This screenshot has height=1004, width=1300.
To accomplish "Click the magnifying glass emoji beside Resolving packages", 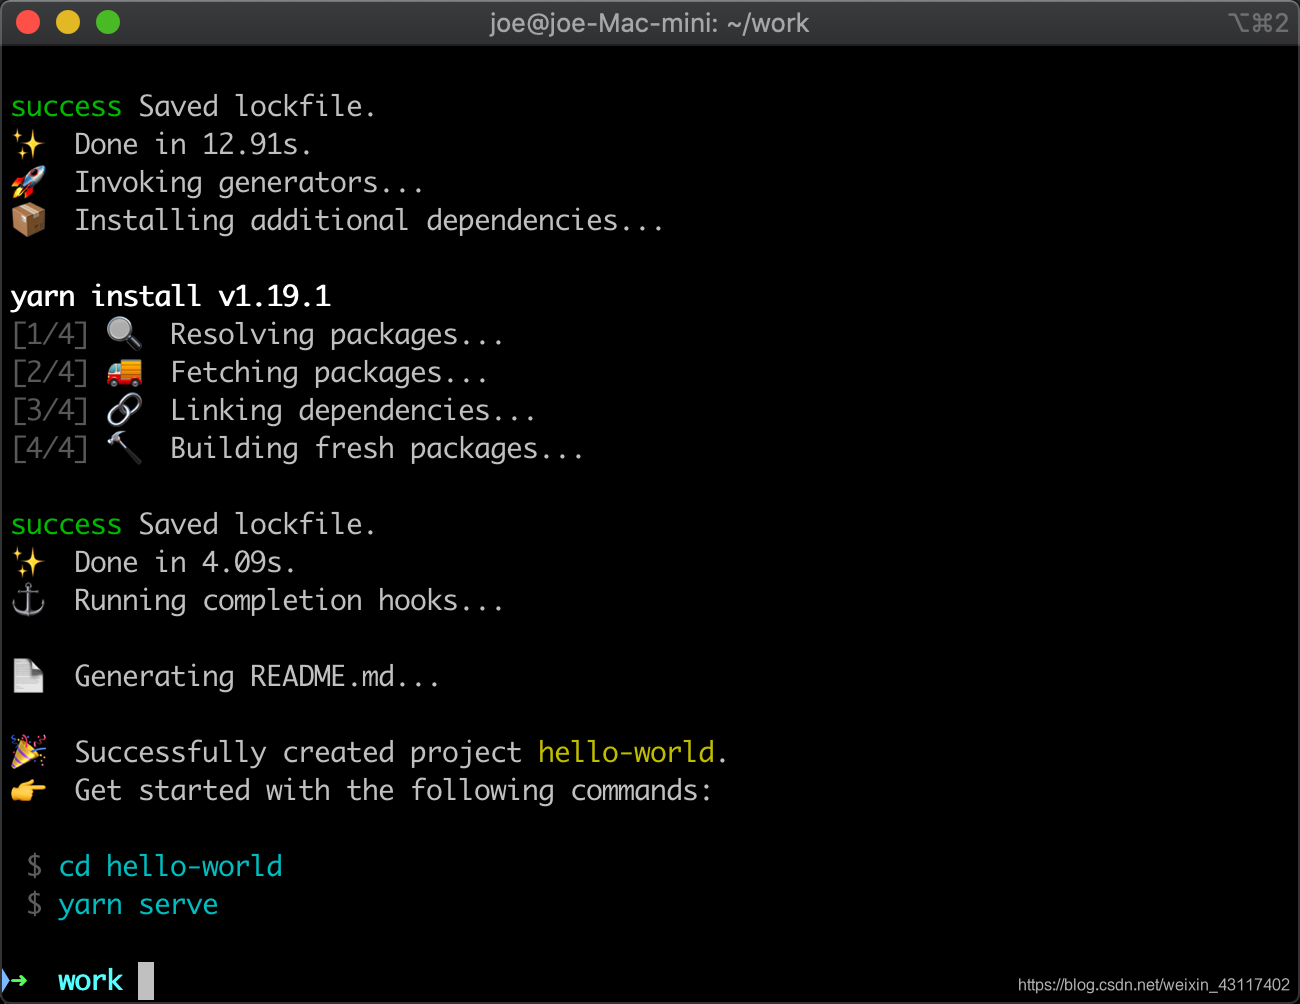I will tap(124, 334).
